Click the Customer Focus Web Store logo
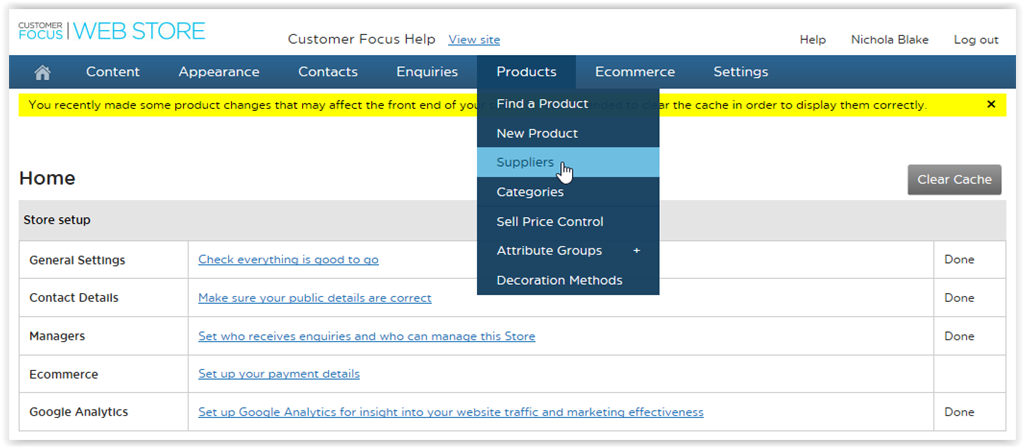The height and width of the screenshot is (448, 1024). click(x=112, y=31)
